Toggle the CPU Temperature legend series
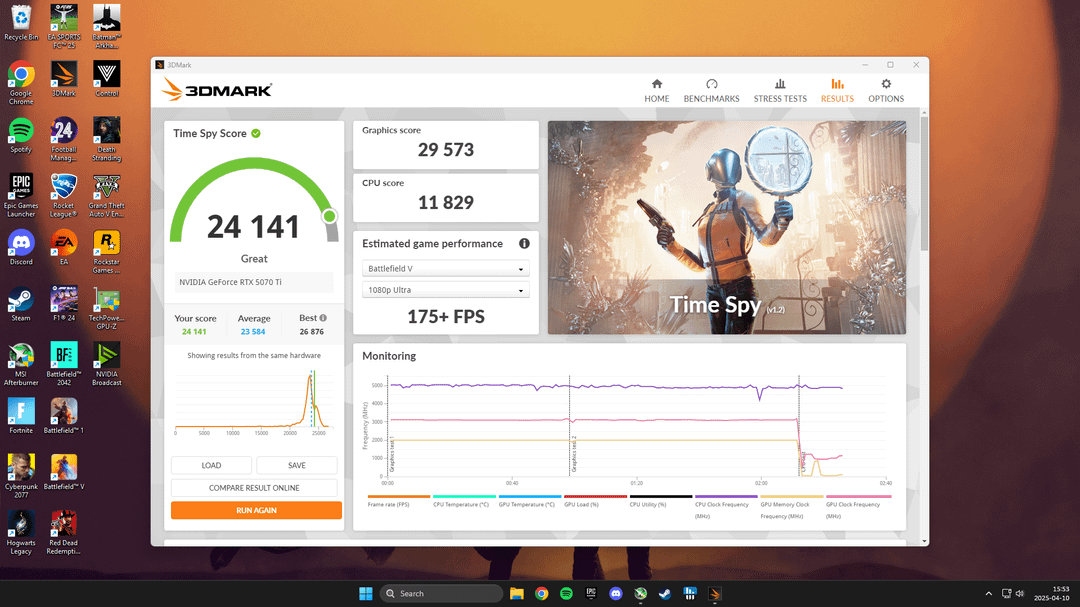Image resolution: width=1080 pixels, height=607 pixels. coord(464,502)
